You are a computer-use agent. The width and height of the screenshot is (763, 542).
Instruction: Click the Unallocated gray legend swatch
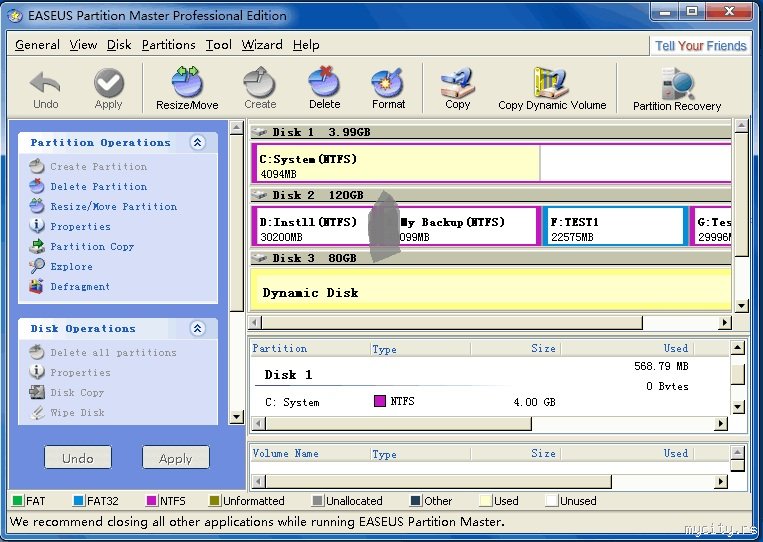point(317,501)
